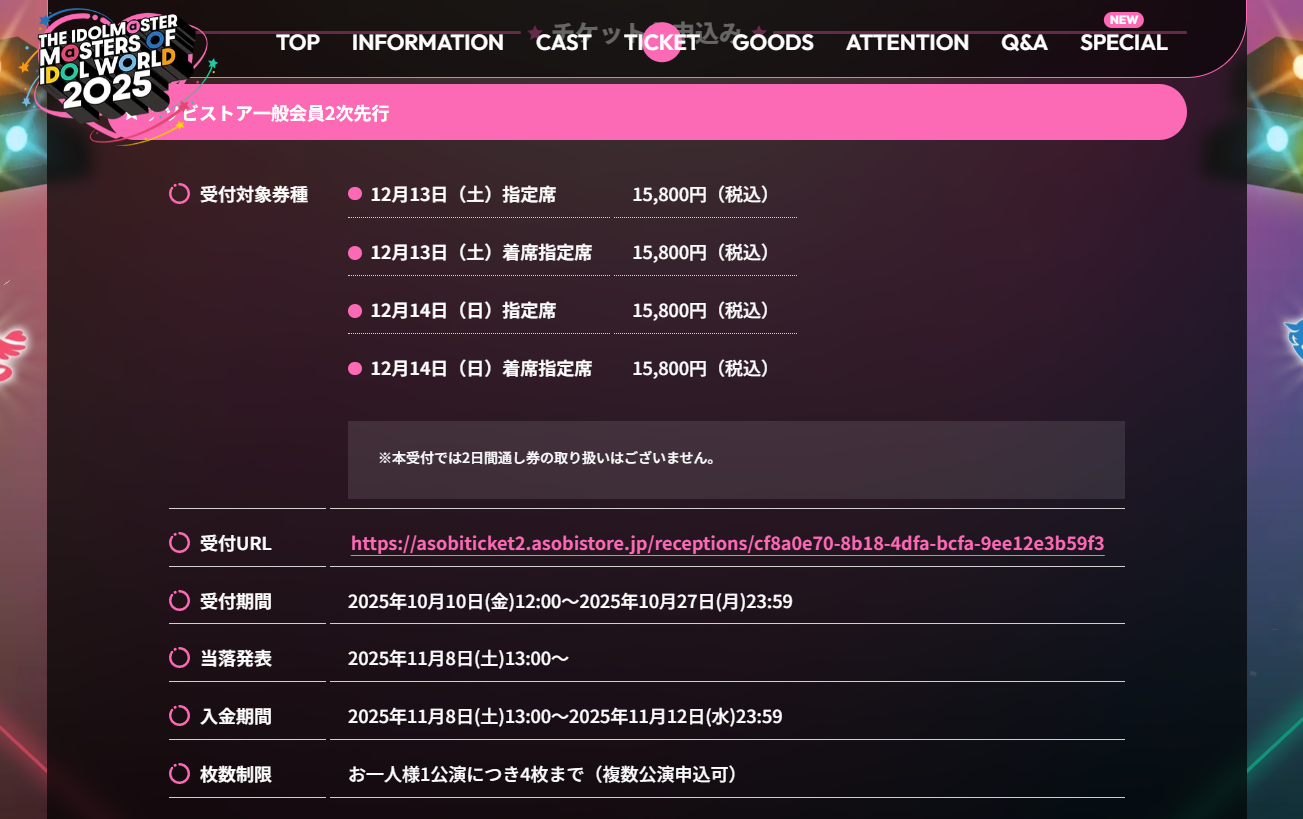
Task: Select the 12月14日（日）着席指定席 ticket row
Action: coord(481,368)
